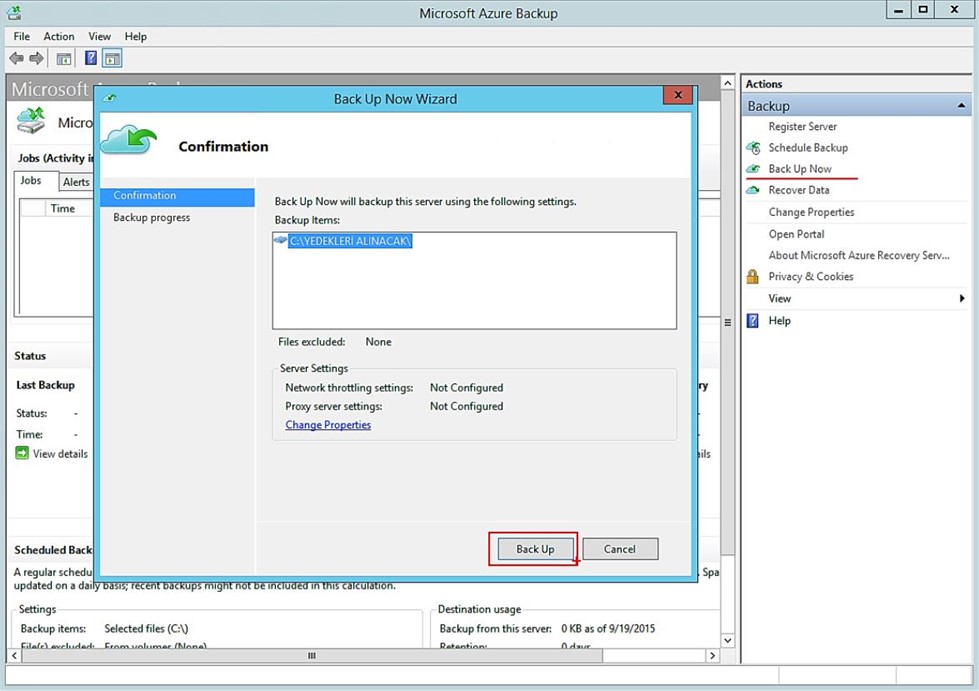Click the wizard title bar cloud icon
Screen dimensions: 979x691
pos(111,98)
